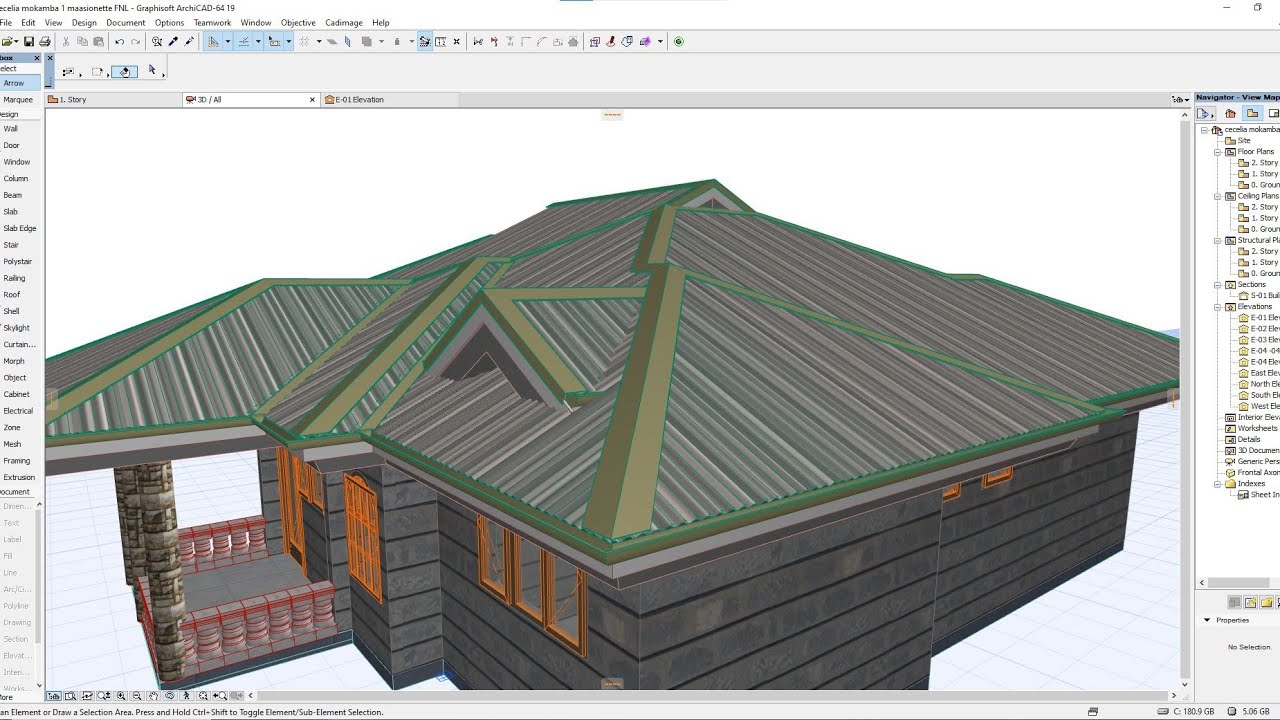Click the Open file folder icon
Screen dimensions: 1280x720
tap(8, 41)
